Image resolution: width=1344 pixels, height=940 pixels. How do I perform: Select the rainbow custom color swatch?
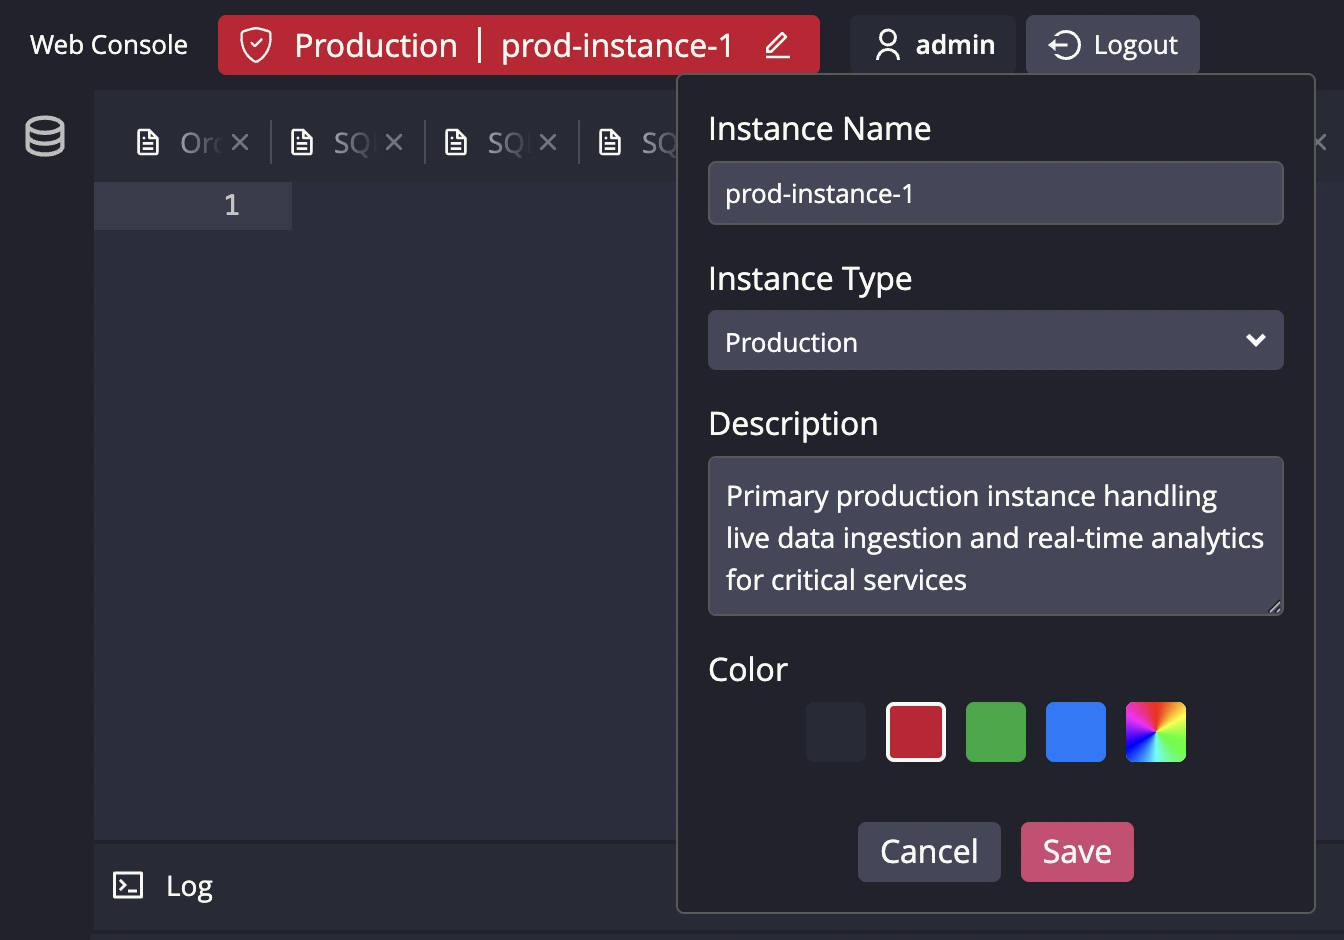click(1155, 731)
